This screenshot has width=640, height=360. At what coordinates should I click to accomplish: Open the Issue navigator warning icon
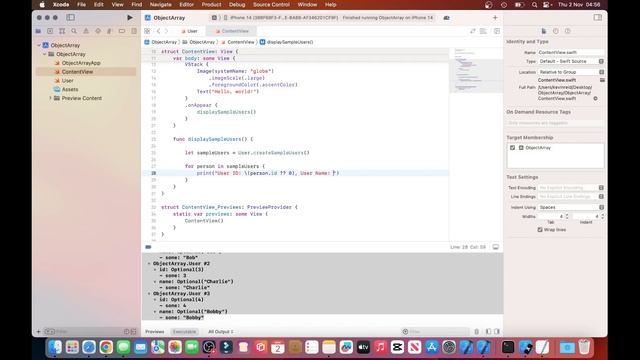[86, 31]
